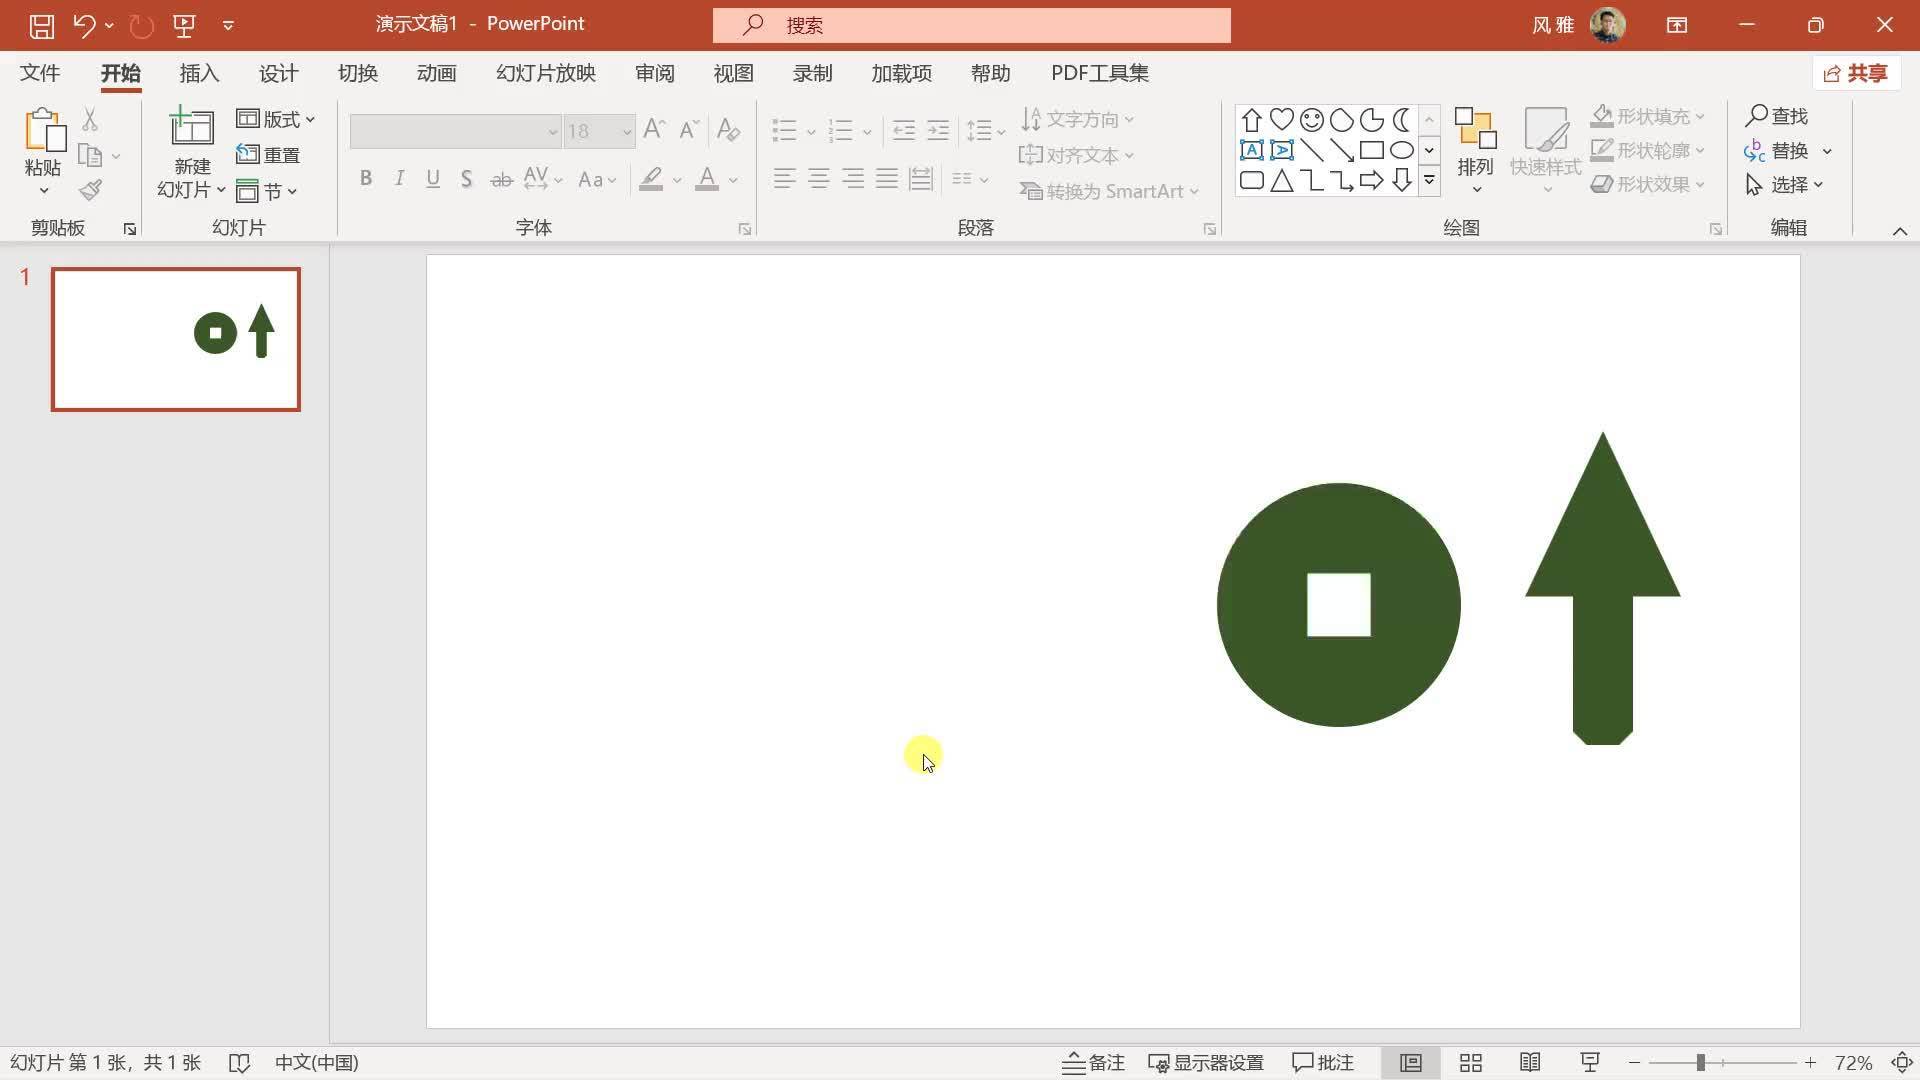Expand the shapes gallery More arrow
Screen dimensions: 1920x1080
(x=1429, y=181)
